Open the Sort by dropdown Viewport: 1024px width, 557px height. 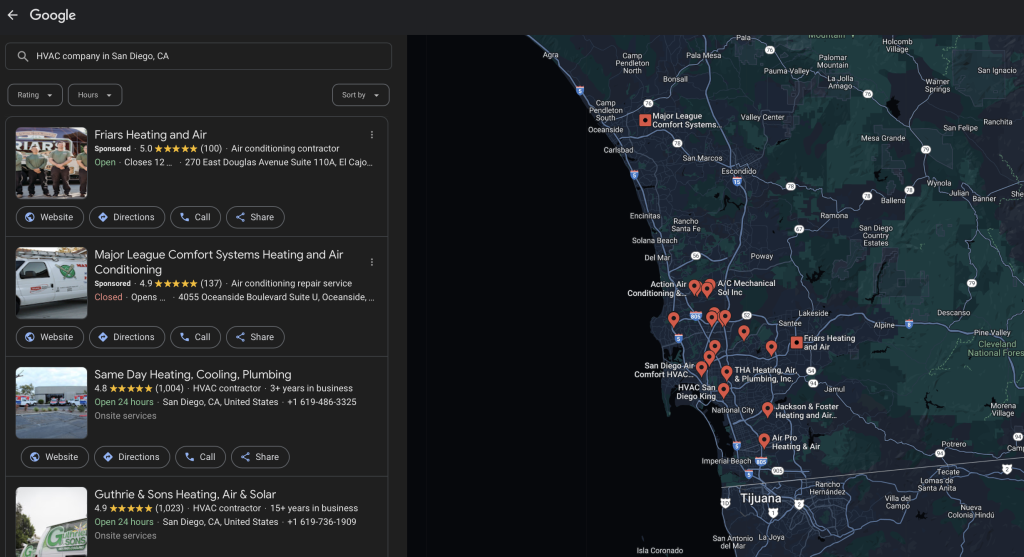pos(360,95)
